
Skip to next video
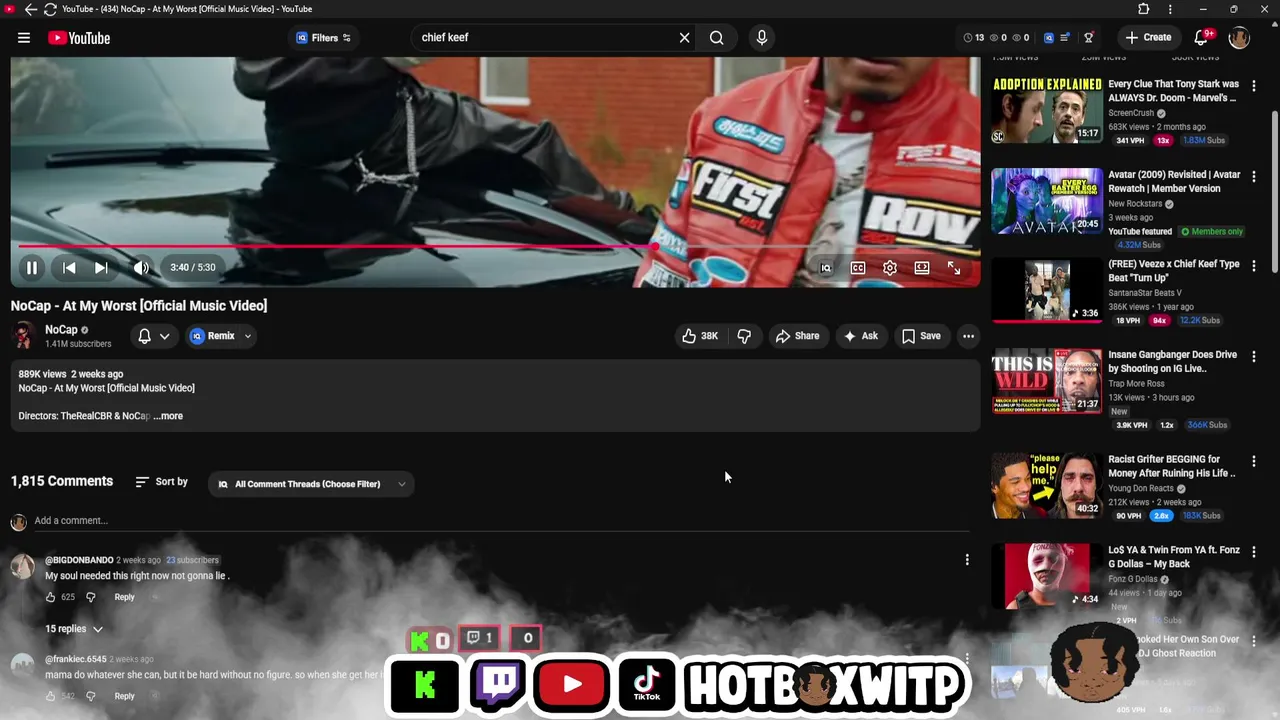click(x=101, y=268)
